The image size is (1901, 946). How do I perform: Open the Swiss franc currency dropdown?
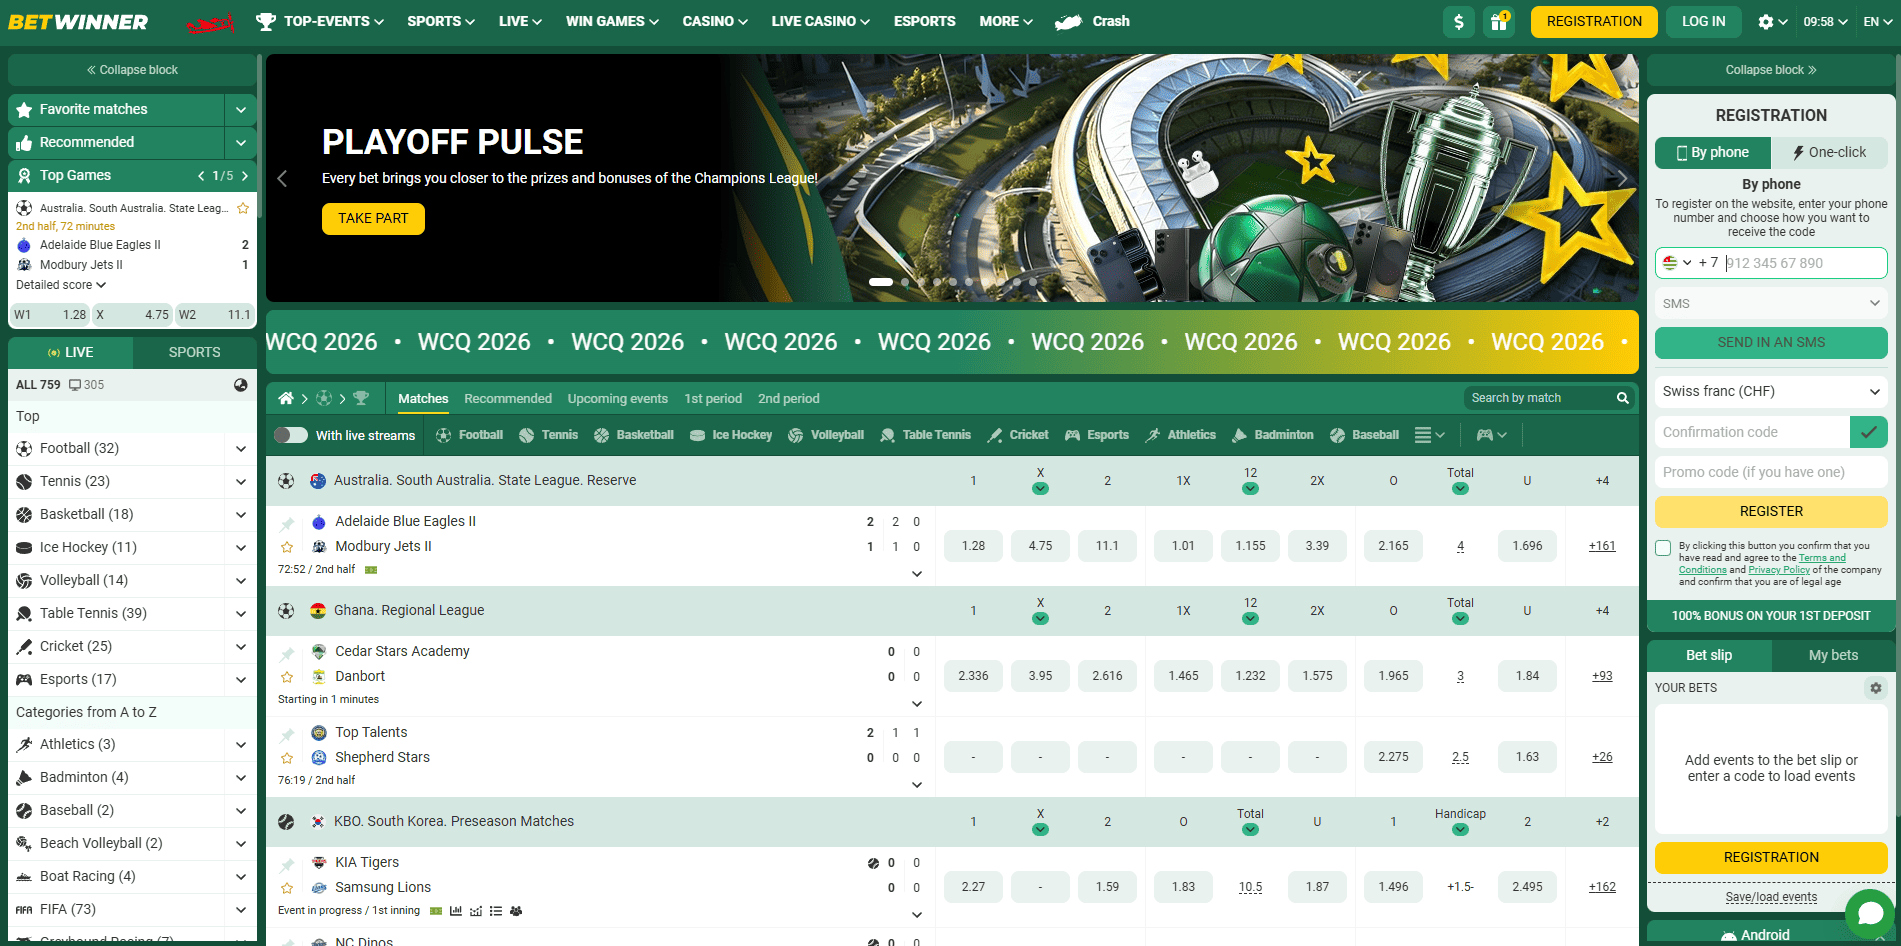tap(1770, 391)
